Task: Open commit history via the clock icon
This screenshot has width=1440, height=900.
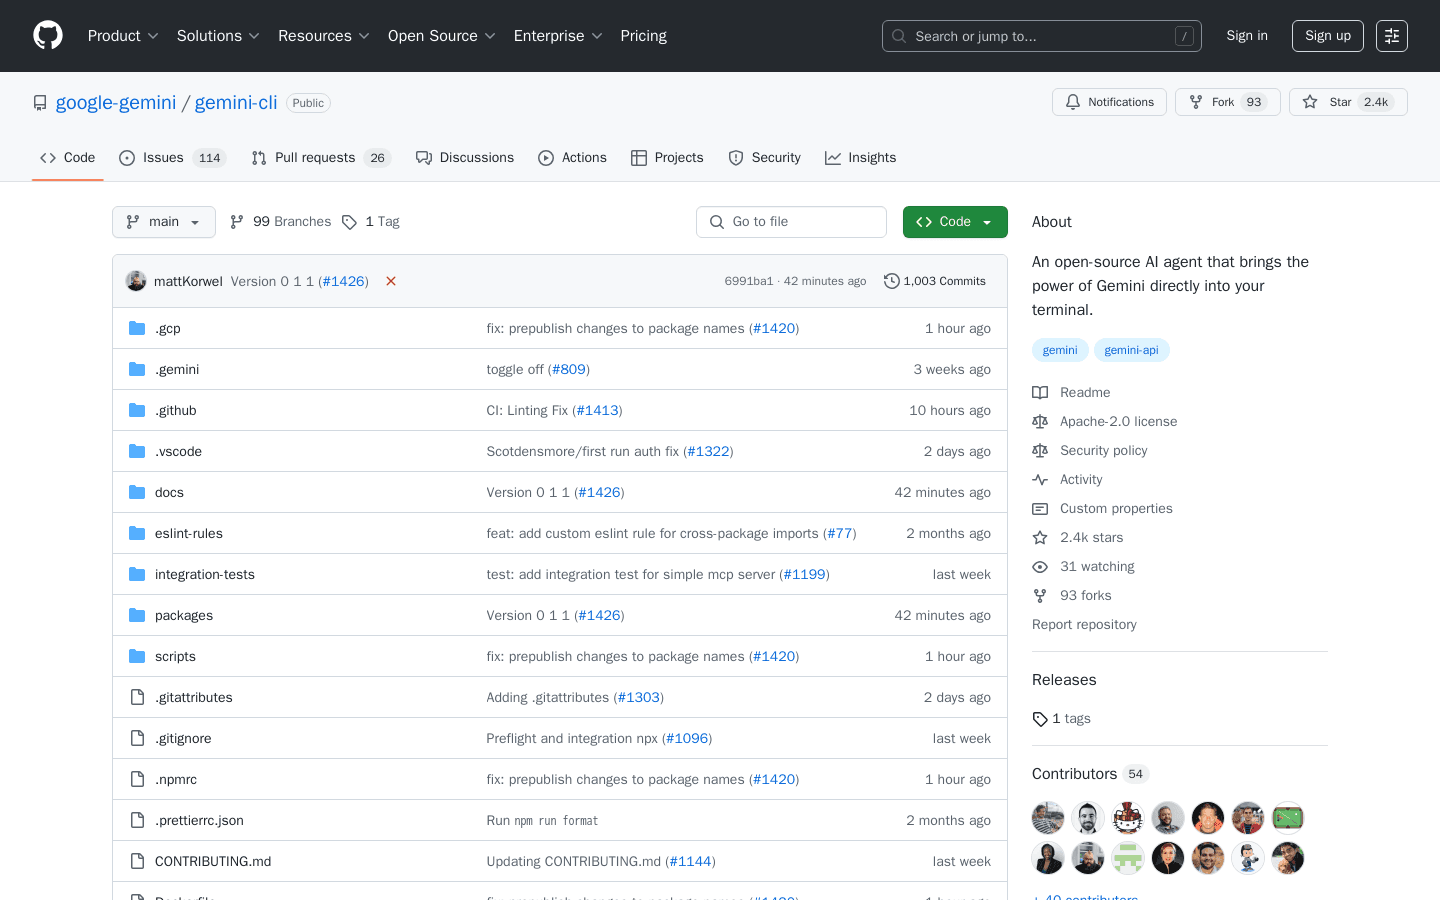Action: (x=892, y=281)
